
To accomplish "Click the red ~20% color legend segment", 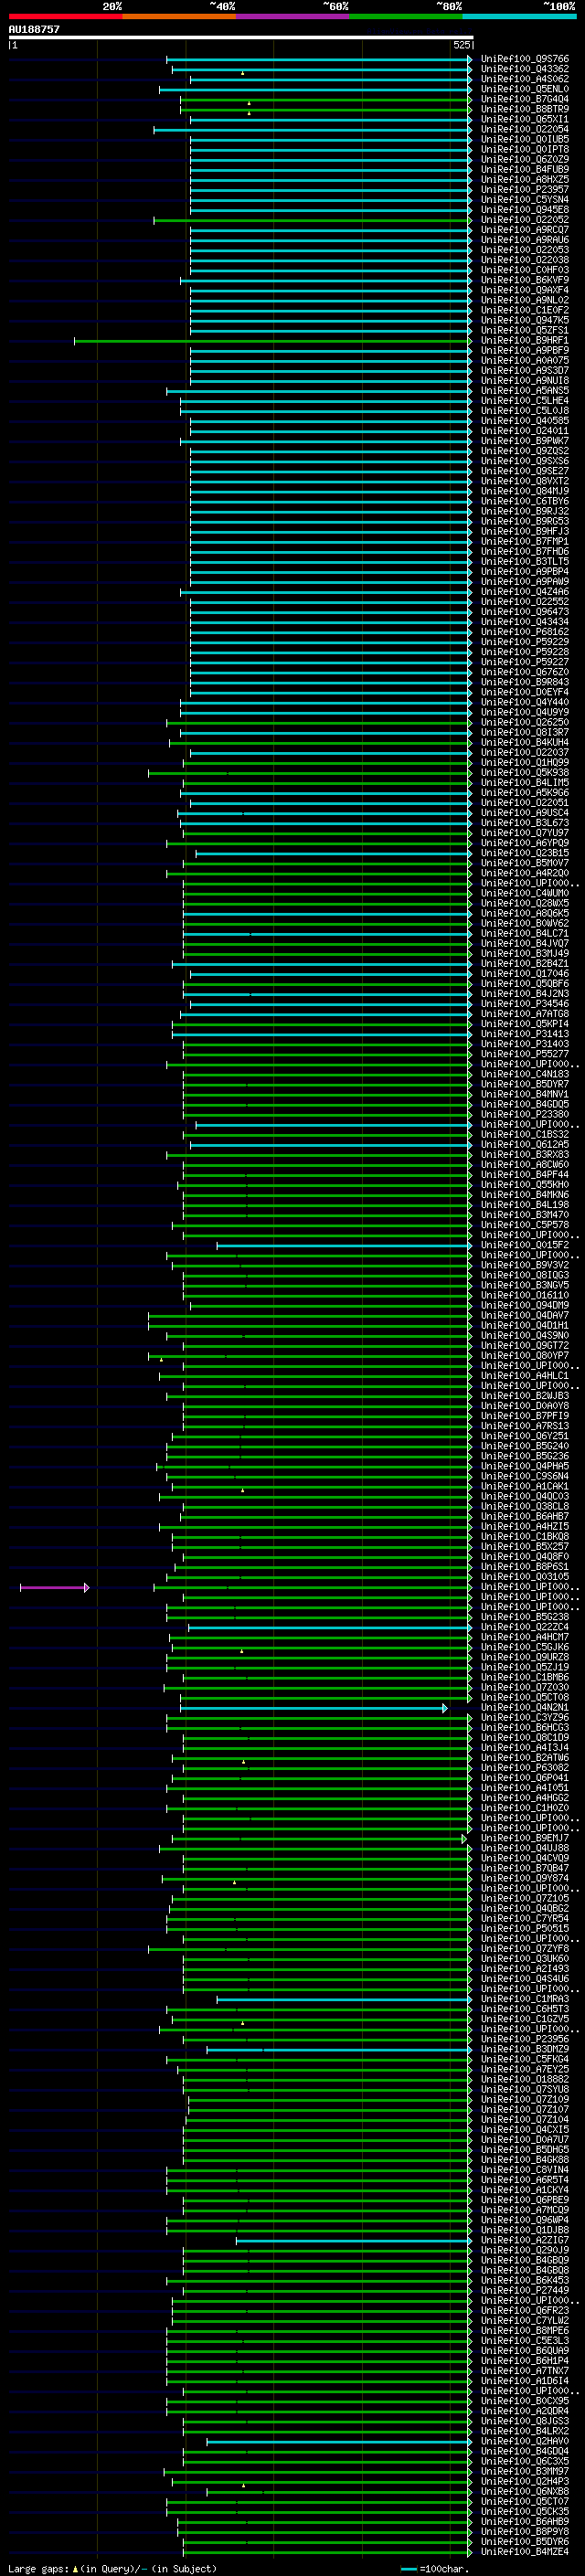I will (x=65, y=16).
